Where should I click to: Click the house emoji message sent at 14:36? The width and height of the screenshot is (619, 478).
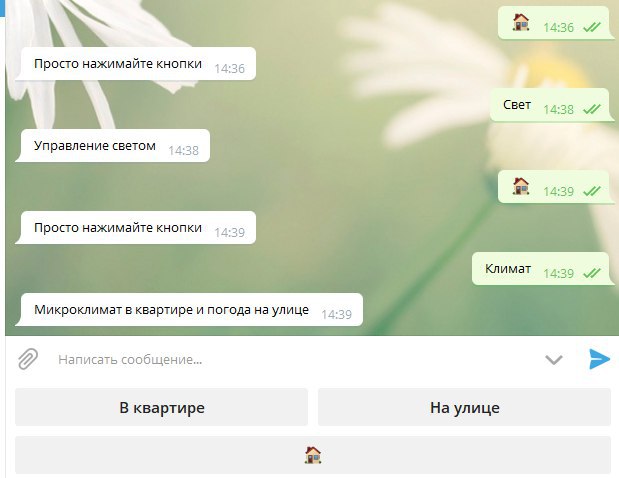pyautogui.click(x=556, y=23)
